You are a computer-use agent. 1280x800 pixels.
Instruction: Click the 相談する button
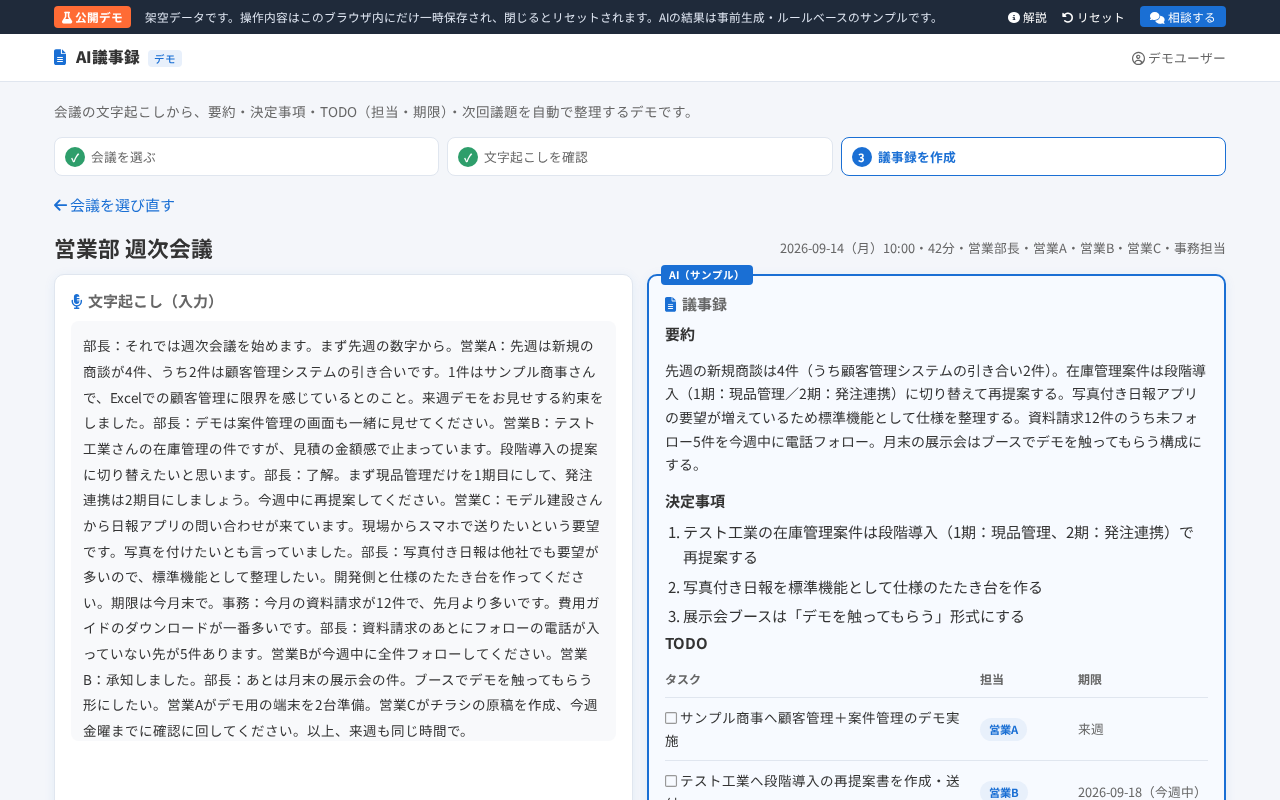[1182, 17]
